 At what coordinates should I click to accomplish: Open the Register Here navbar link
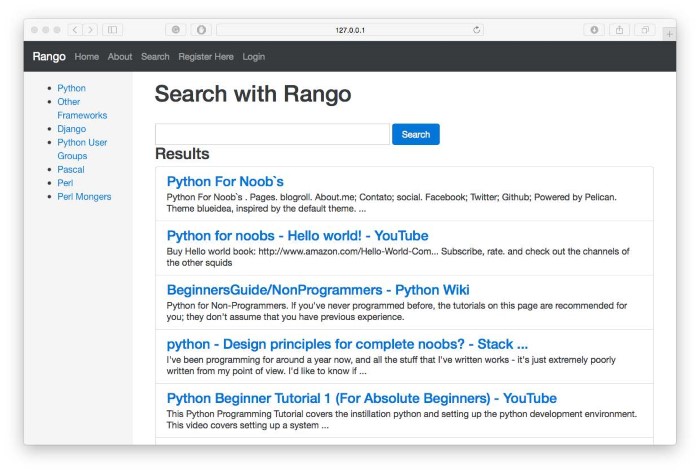(x=206, y=57)
